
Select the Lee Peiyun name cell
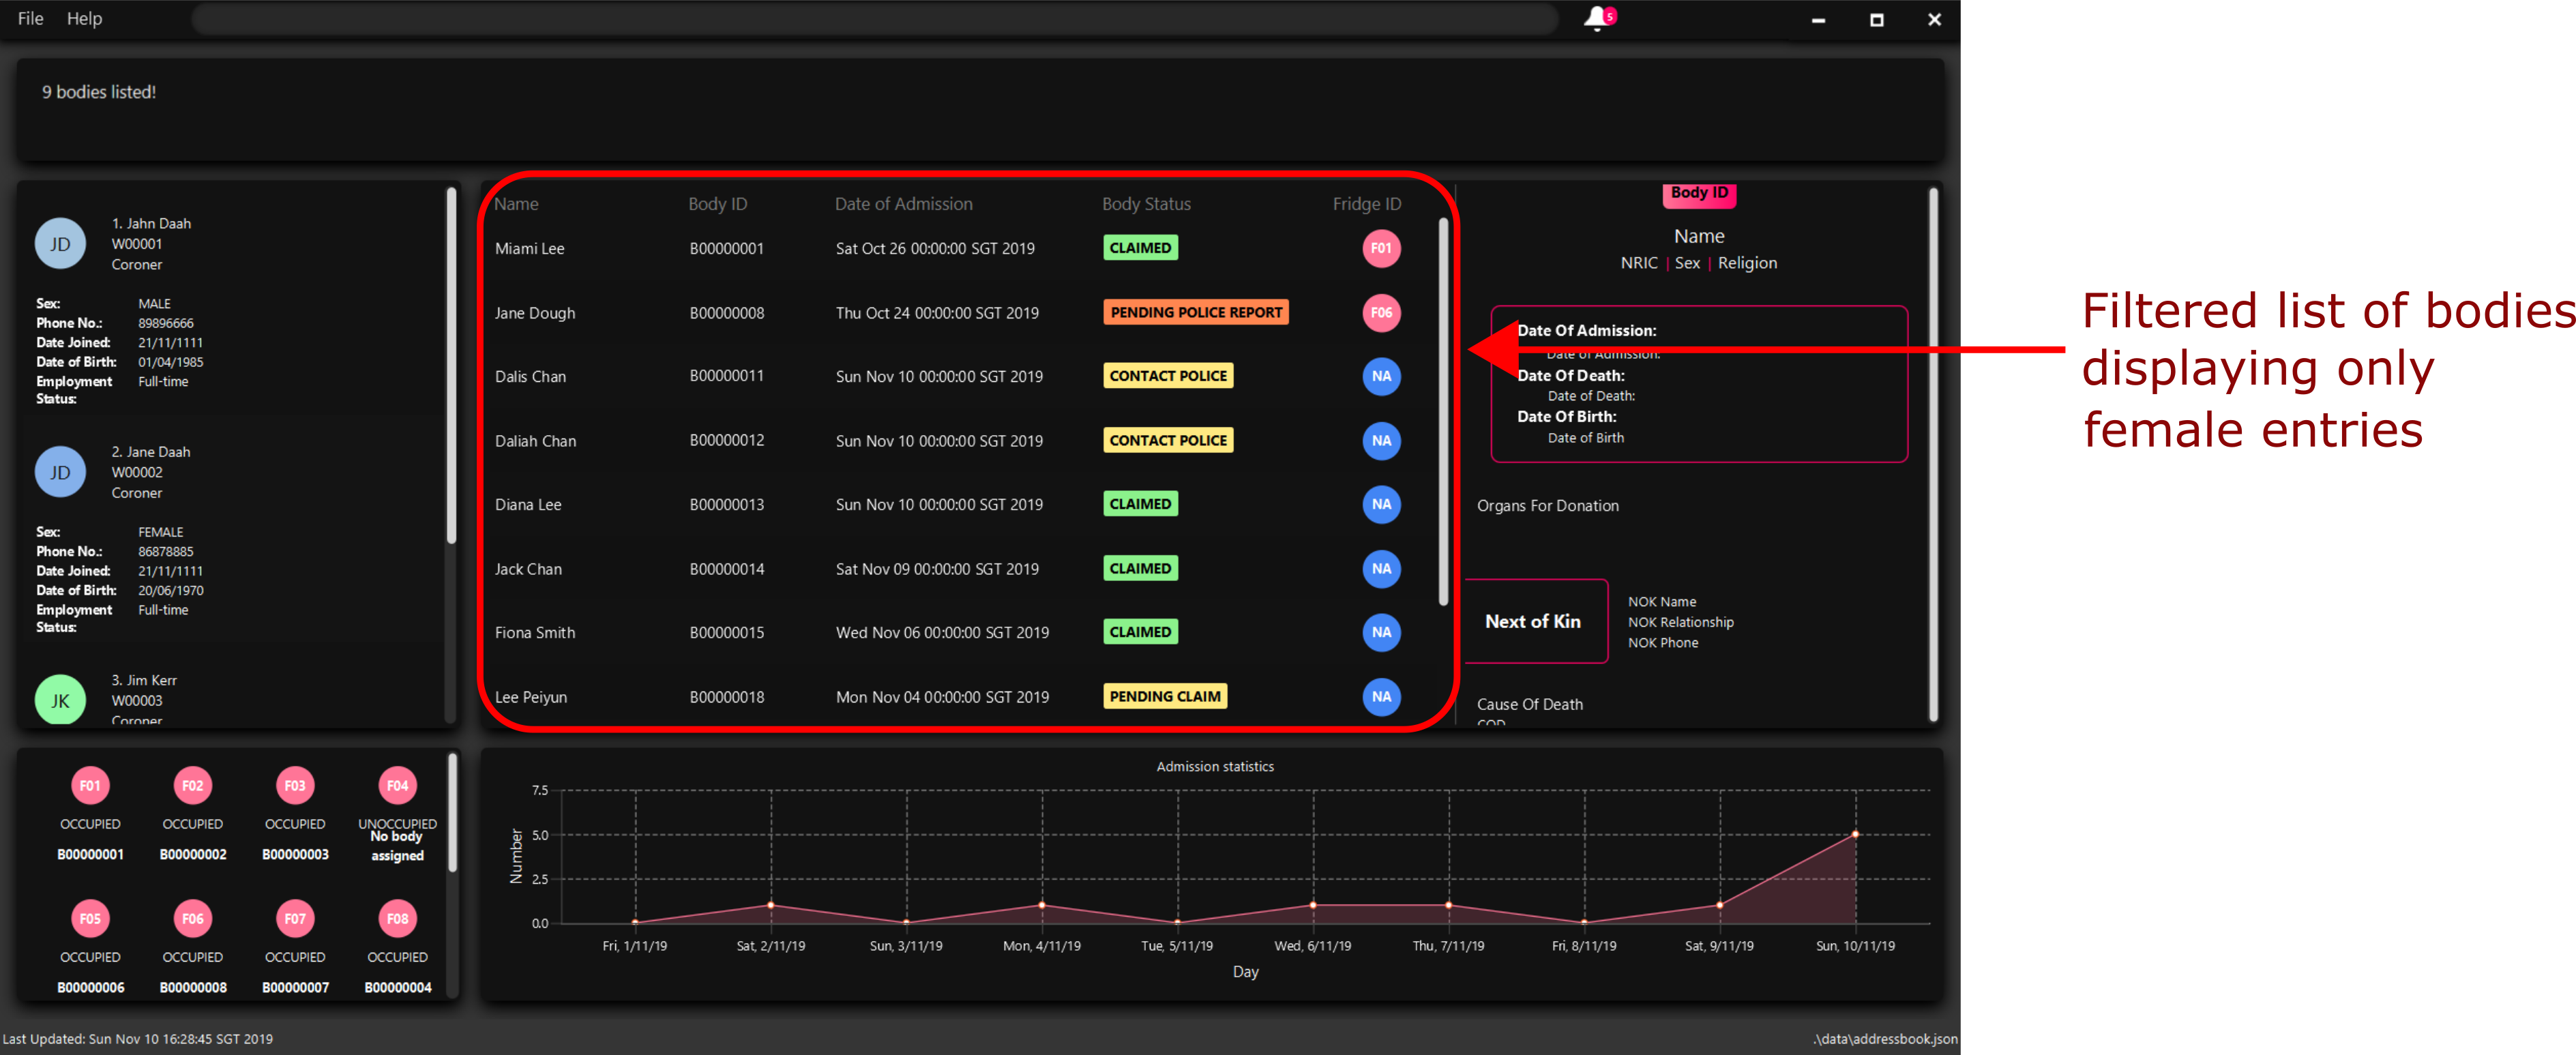[x=531, y=697]
